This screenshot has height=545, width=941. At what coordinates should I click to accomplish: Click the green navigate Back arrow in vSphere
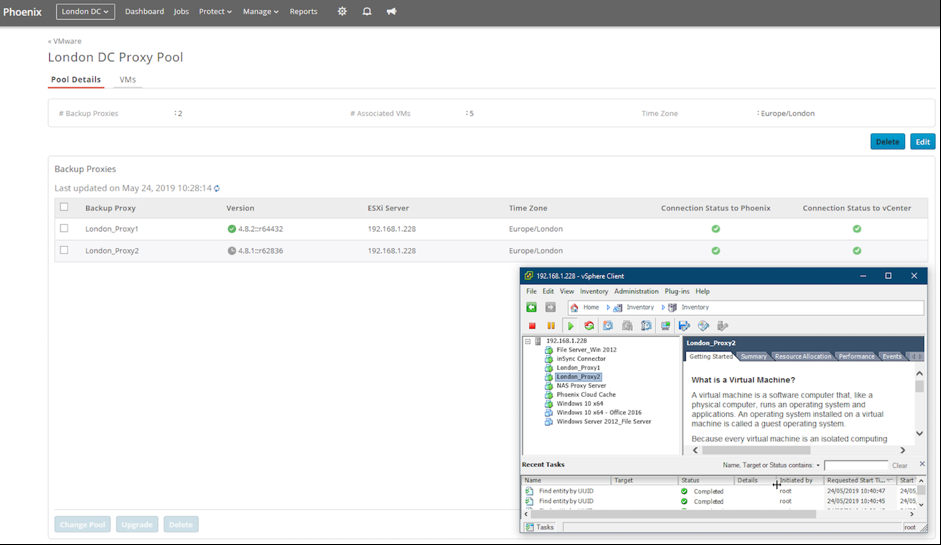pos(532,307)
